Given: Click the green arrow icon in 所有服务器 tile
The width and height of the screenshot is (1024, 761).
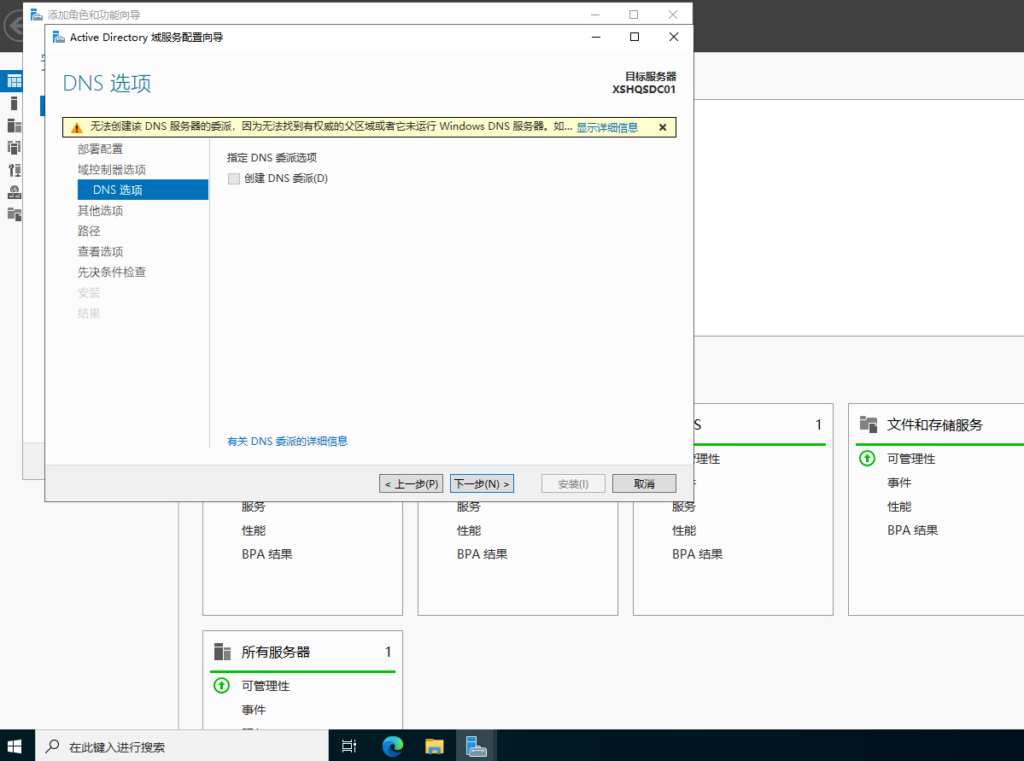Looking at the screenshot, I should [x=222, y=685].
